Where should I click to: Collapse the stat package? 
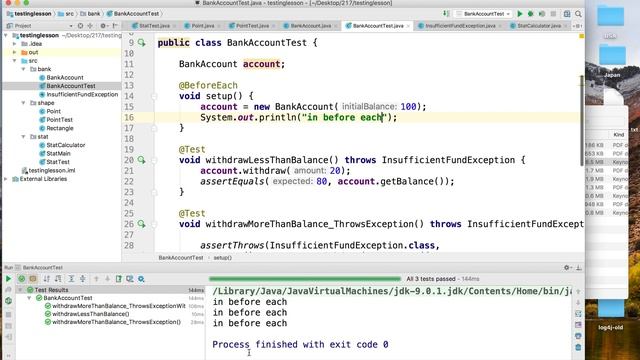tap(23, 137)
